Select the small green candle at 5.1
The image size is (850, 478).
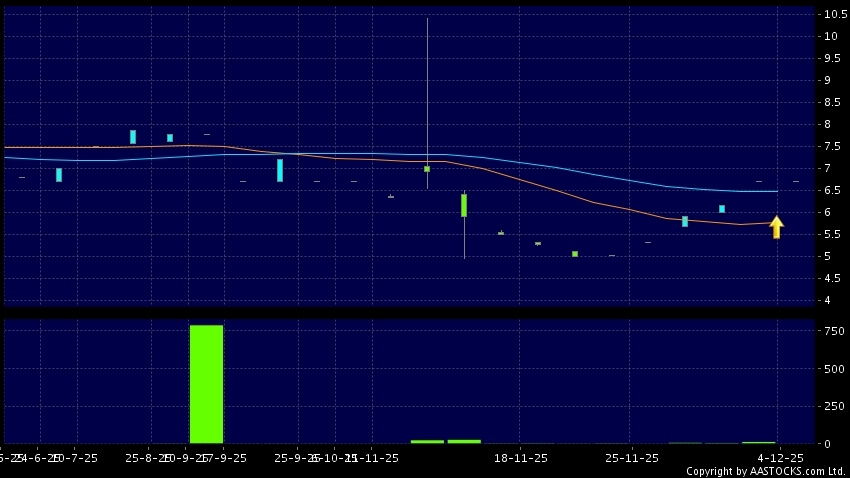click(575, 254)
